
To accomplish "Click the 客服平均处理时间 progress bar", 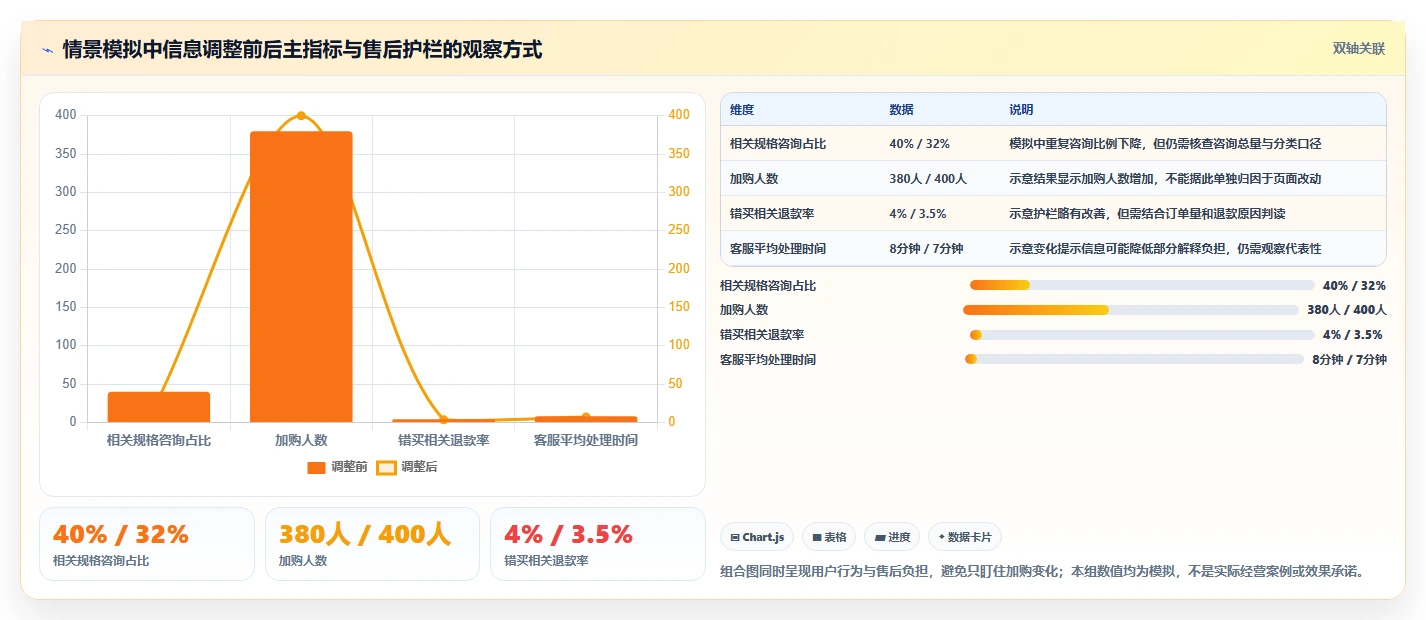I will tap(1135, 359).
